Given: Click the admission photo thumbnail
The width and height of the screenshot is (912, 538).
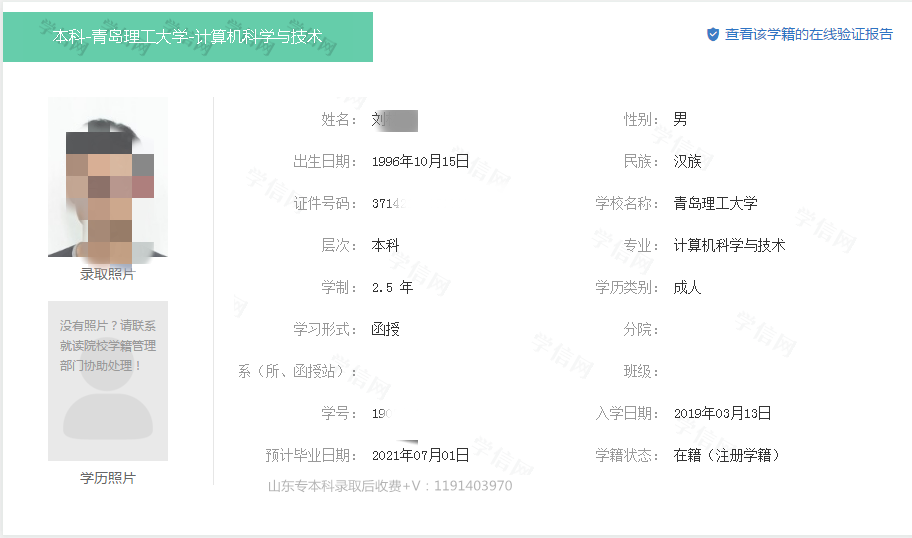Looking at the screenshot, I should (x=108, y=177).
